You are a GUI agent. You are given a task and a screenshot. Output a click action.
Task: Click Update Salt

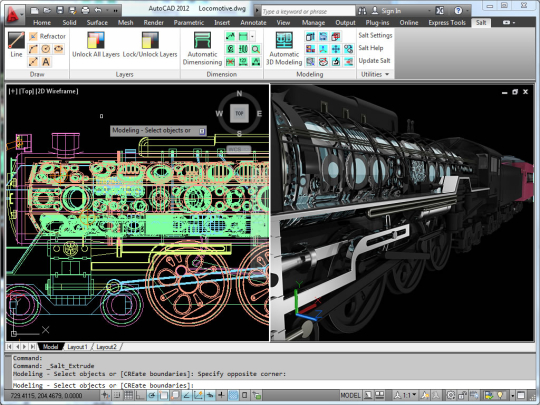tap(374, 61)
